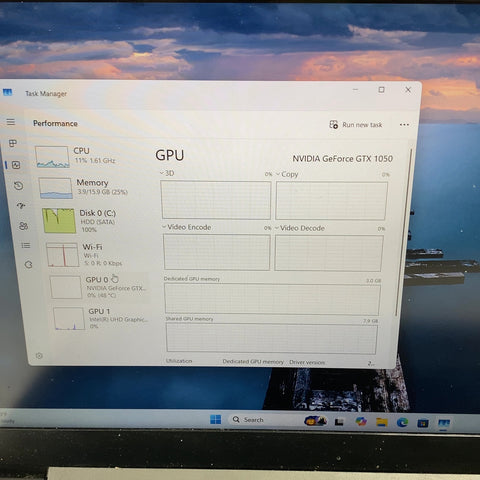The height and width of the screenshot is (480, 480).
Task: Click the Video Encode graph
Action: [x=217, y=252]
